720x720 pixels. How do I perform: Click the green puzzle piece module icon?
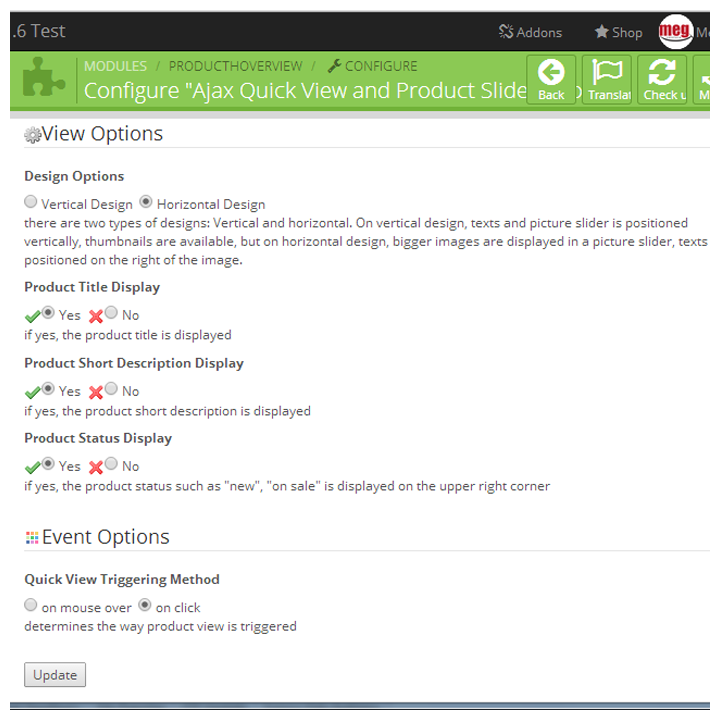tap(44, 77)
